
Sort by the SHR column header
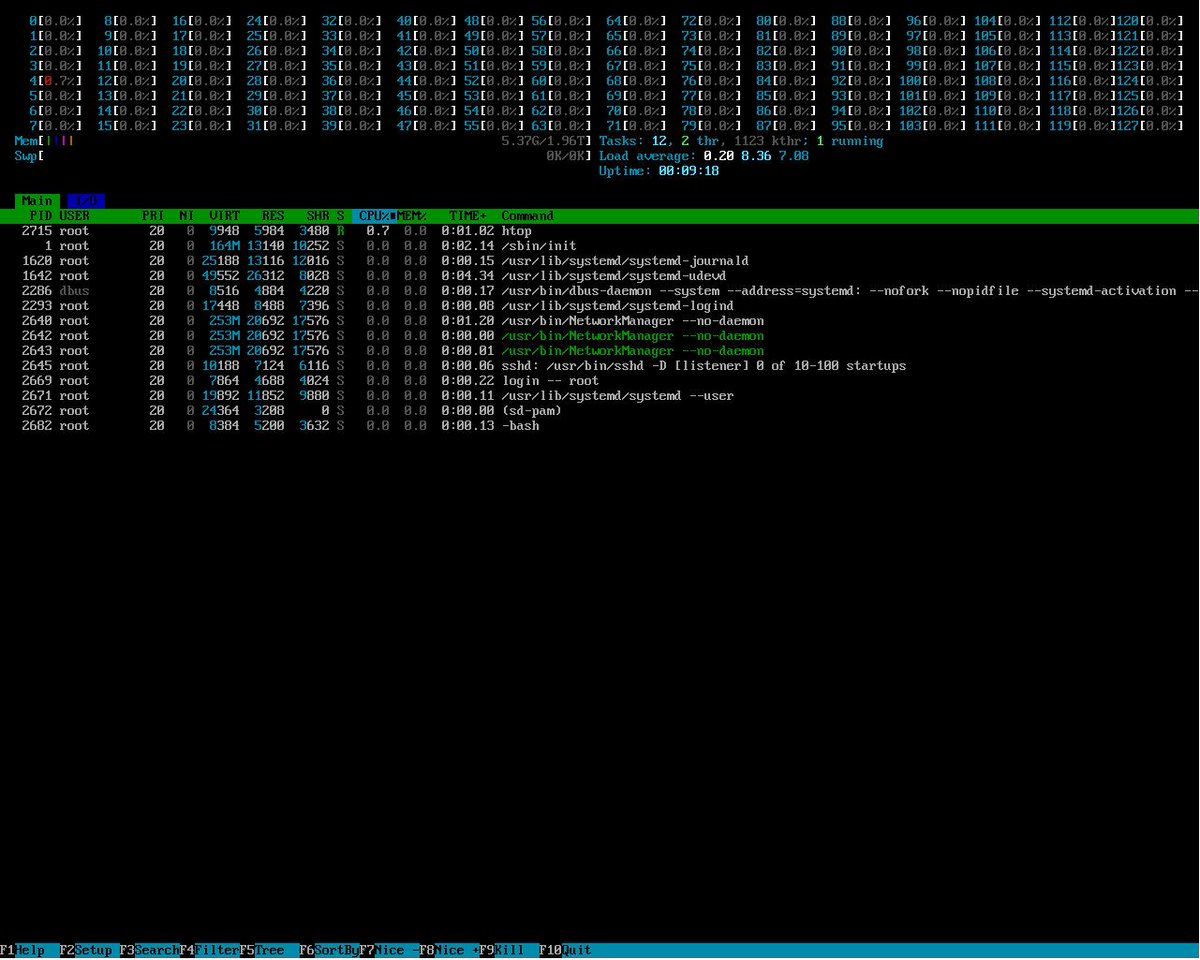(x=318, y=216)
